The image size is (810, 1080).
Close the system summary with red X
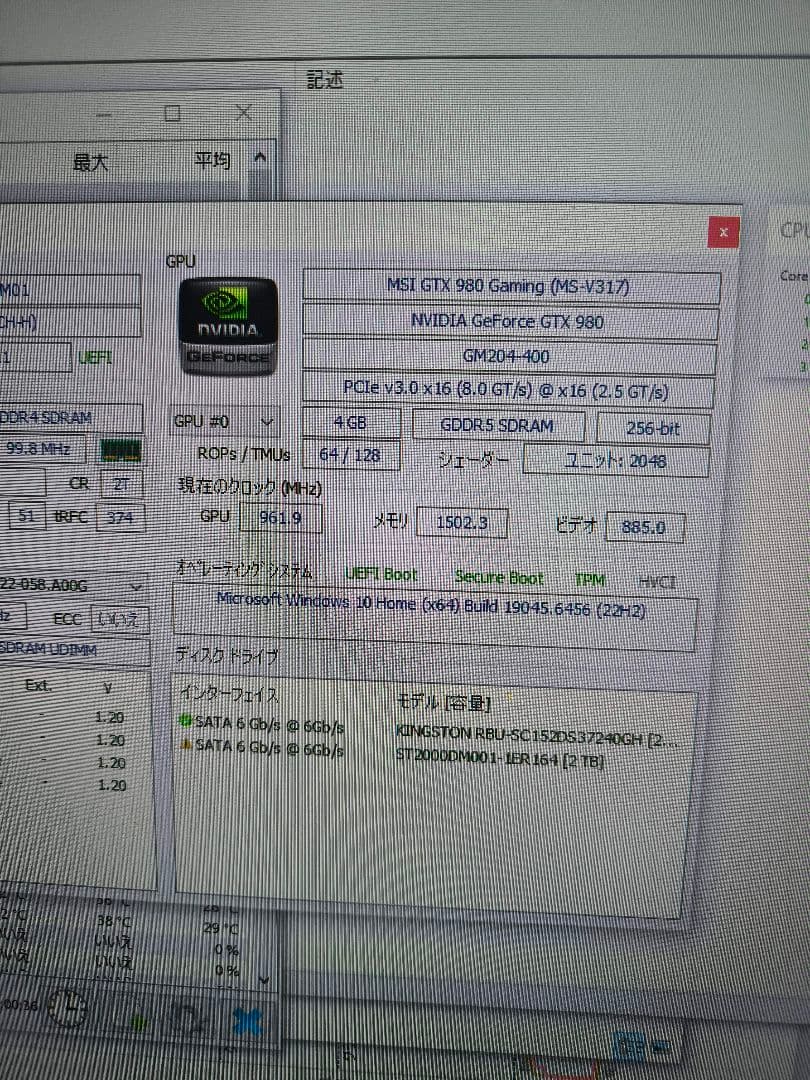click(723, 232)
